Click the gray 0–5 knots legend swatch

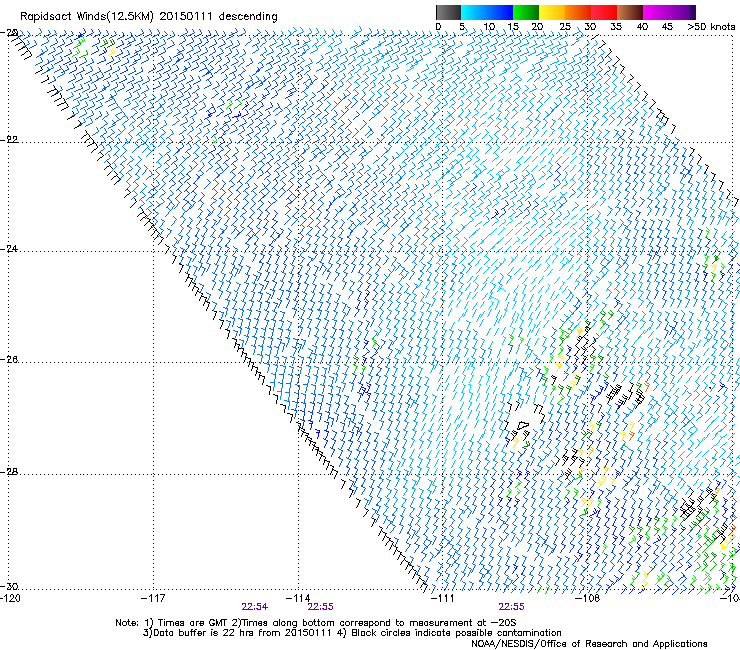(x=449, y=12)
